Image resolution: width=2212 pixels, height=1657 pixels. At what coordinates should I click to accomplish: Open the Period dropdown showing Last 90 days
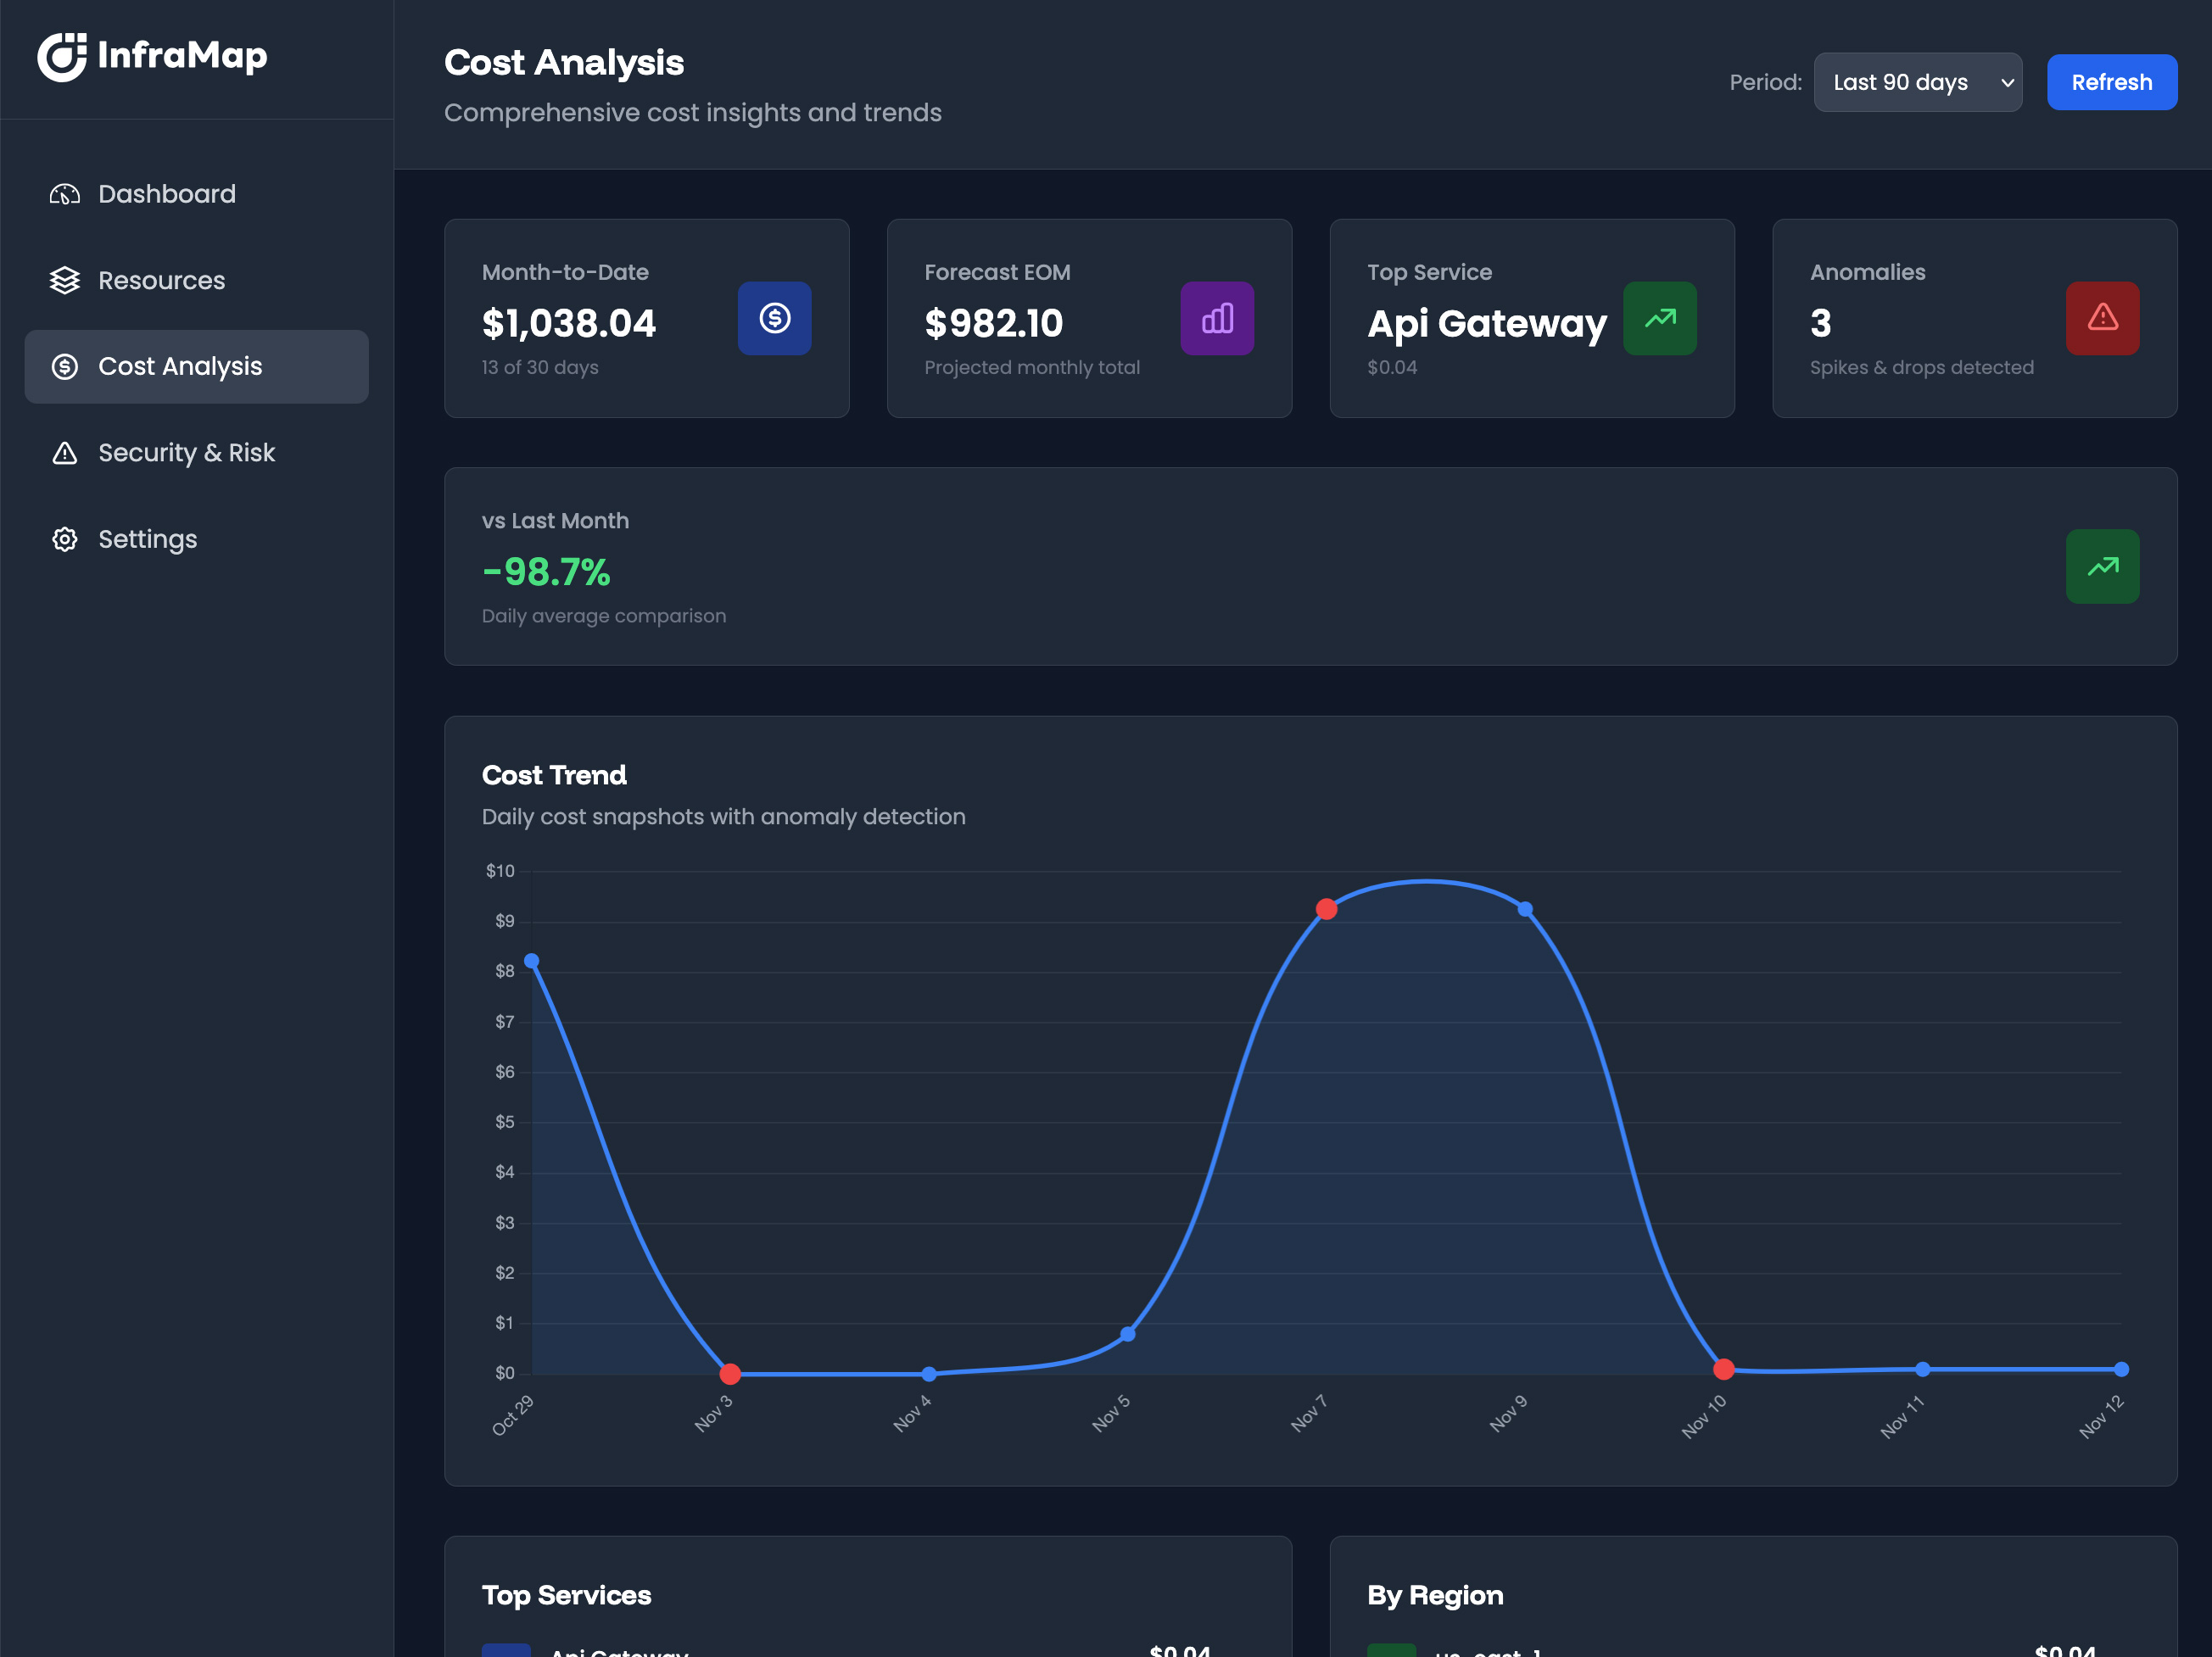coord(1917,82)
